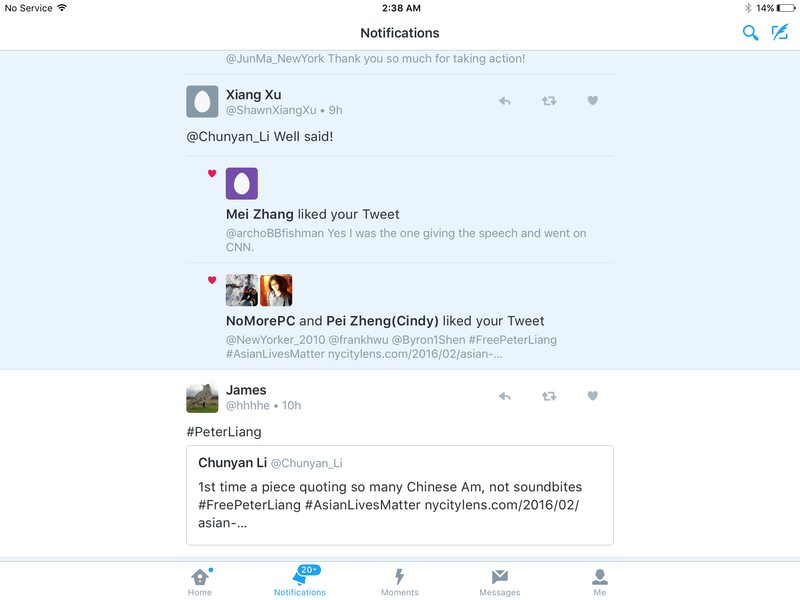Open the Messages tab
800x600 pixels.
pos(499,582)
